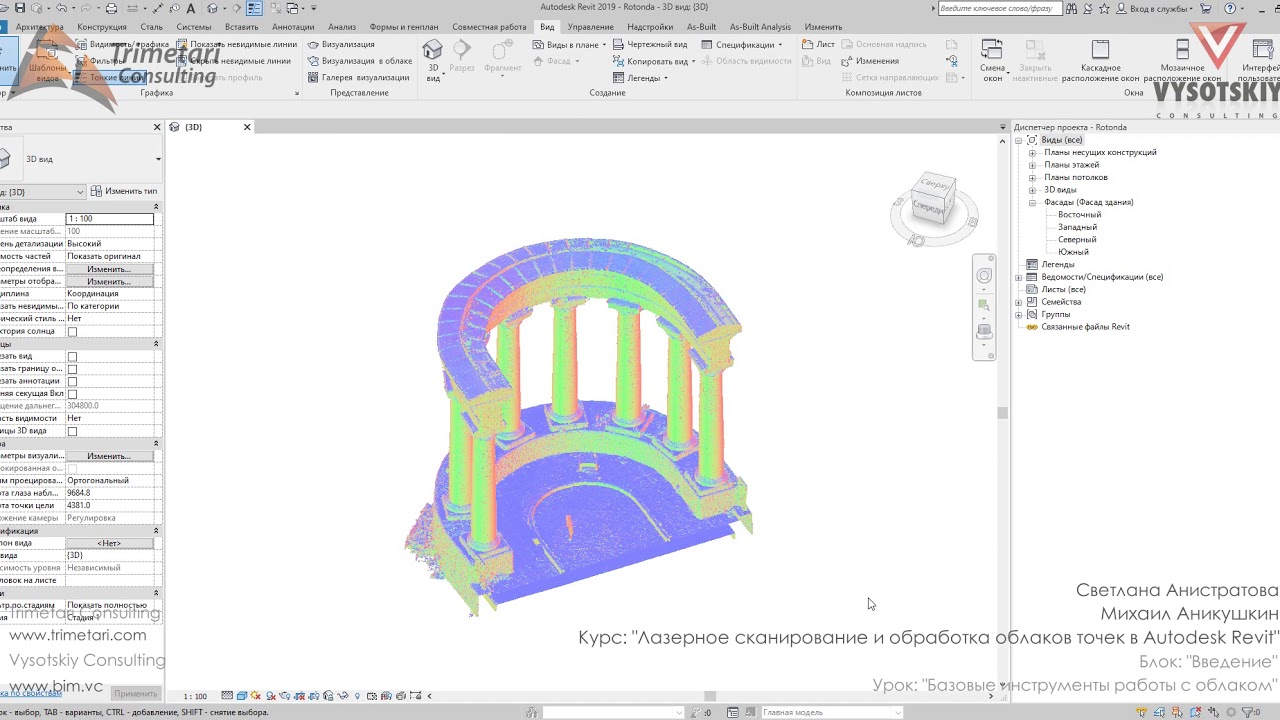
Task: Toggle the Показать вид (crop view) checkbox
Action: 72,357
